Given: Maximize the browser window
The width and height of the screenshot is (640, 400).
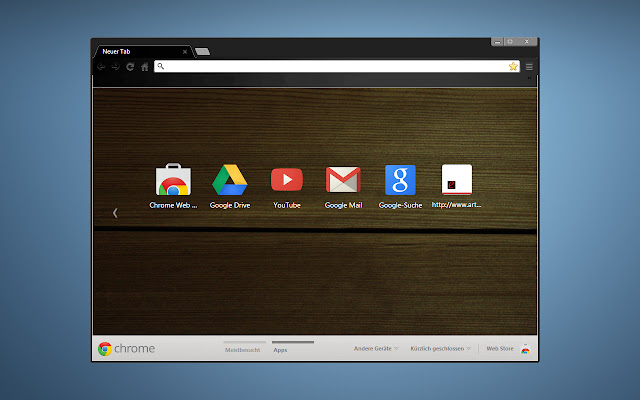Looking at the screenshot, I should (x=510, y=42).
